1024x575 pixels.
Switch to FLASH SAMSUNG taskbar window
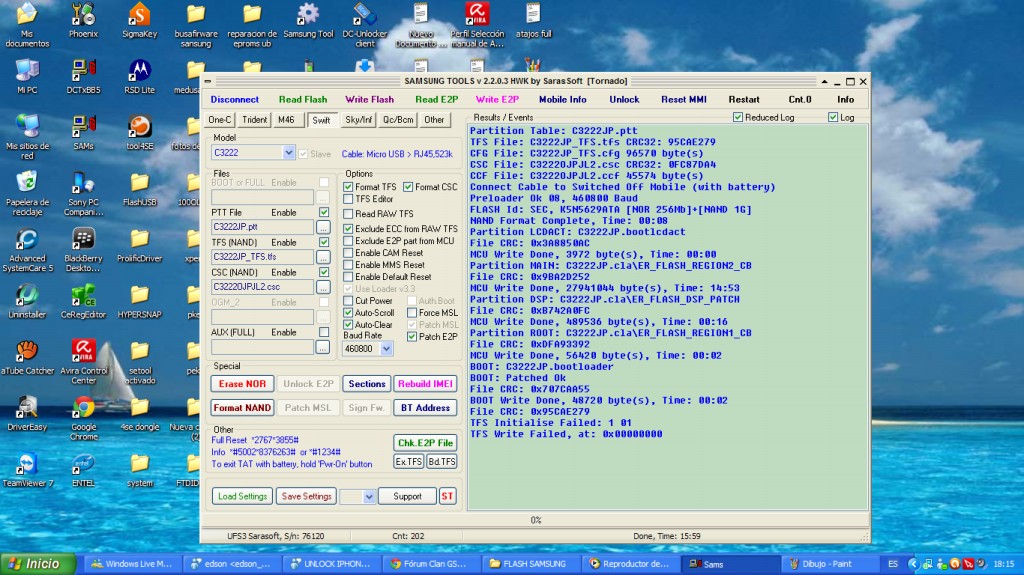point(530,564)
